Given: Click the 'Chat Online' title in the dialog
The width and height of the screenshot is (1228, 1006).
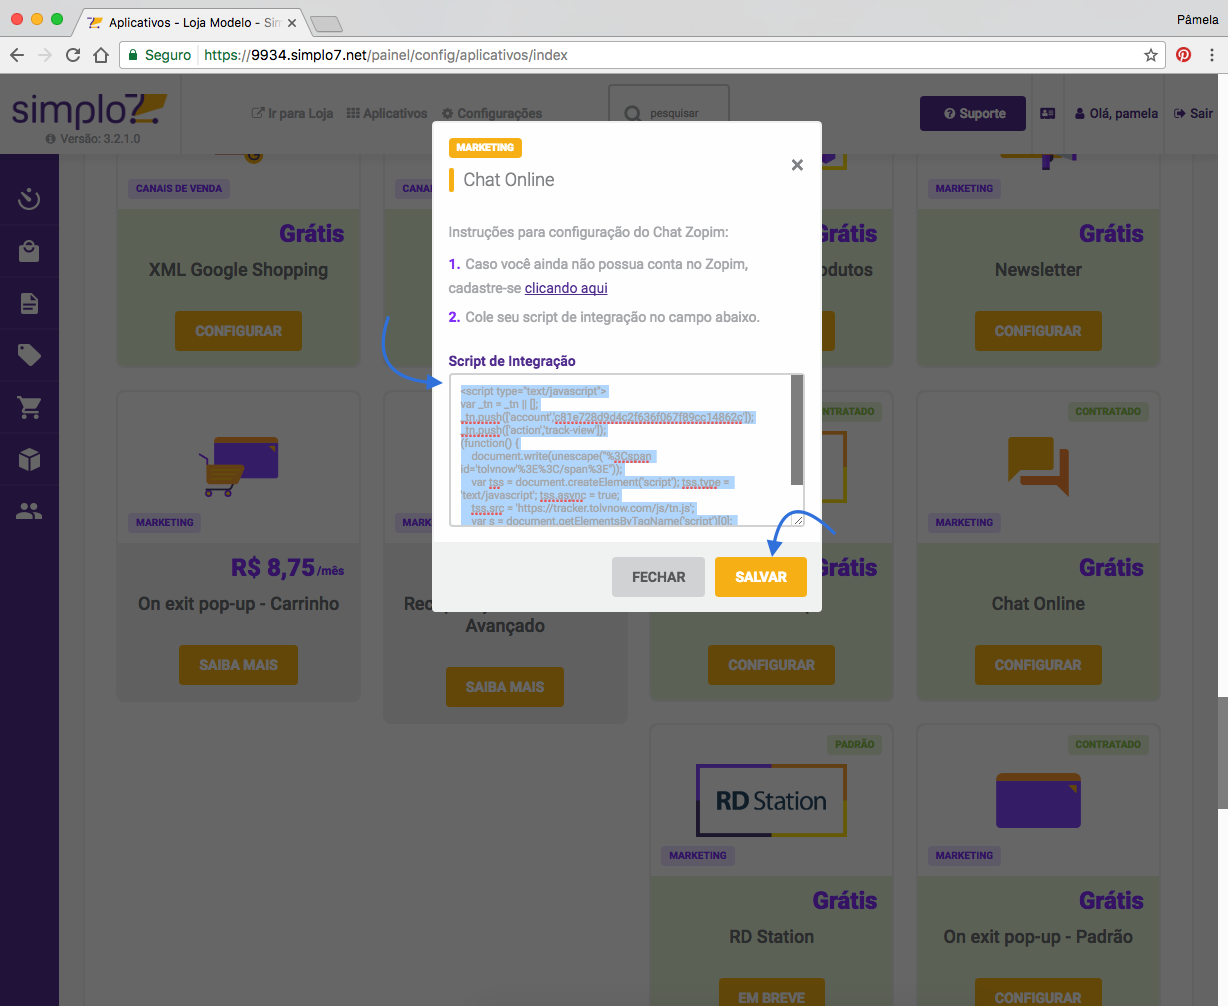Looking at the screenshot, I should point(509,180).
